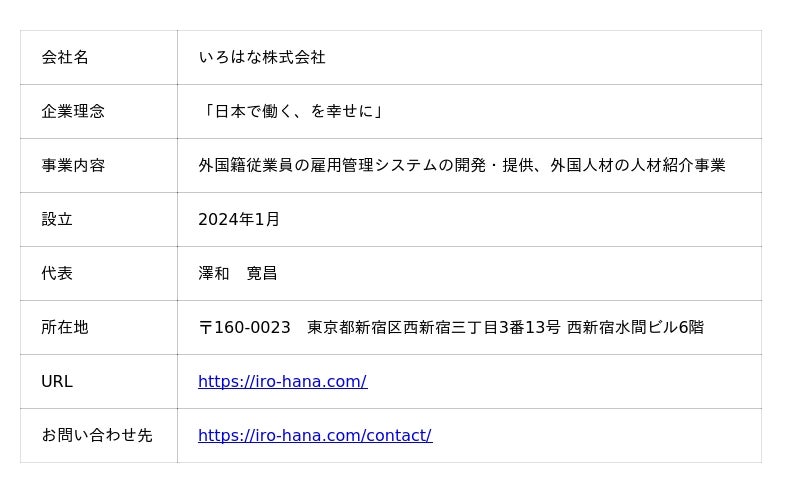Click the 会社名 label cell
Viewport: 800px width, 493px height.
[65, 58]
